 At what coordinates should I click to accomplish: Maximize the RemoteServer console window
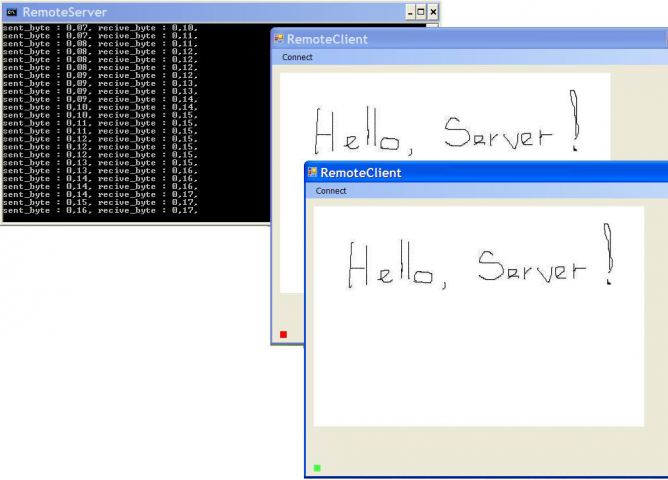421,12
